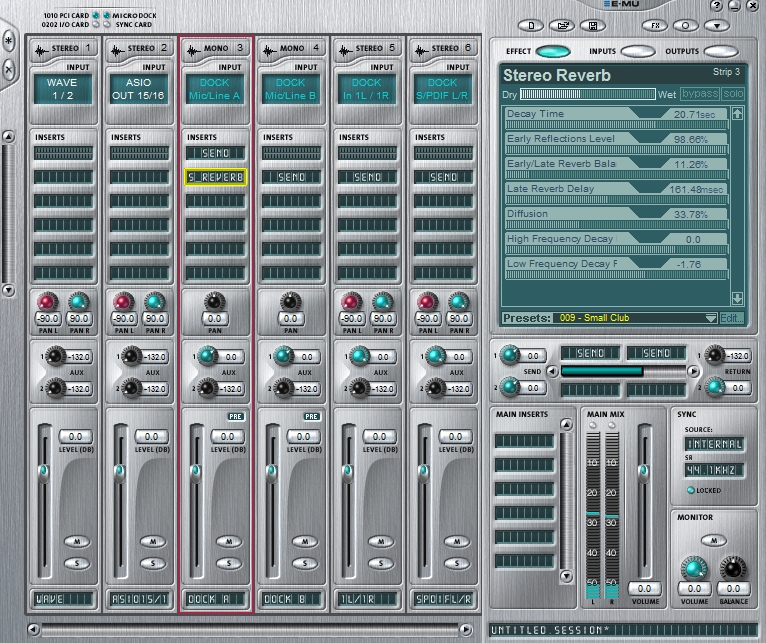Select SEND insert on strip 6
Image resolution: width=766 pixels, height=643 pixels.
click(x=443, y=177)
